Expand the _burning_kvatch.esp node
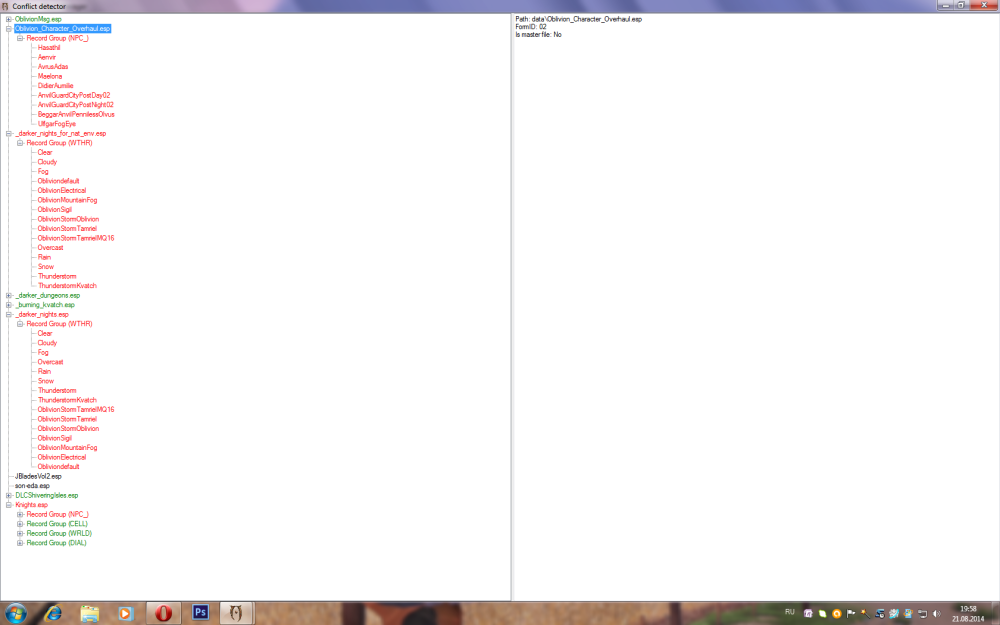1000x625 pixels. pyautogui.click(x=9, y=305)
